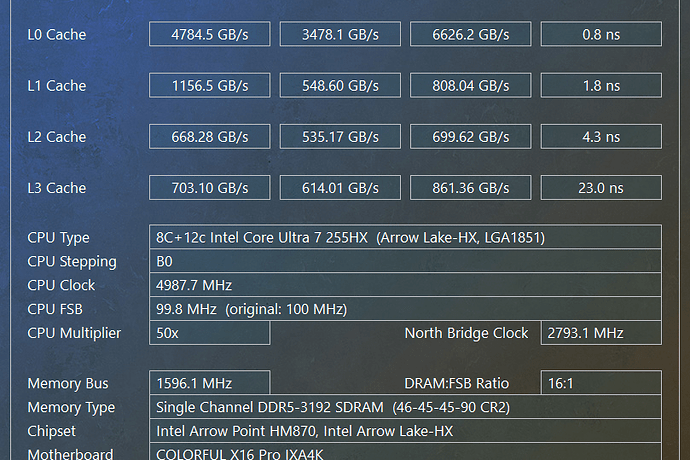Click the CPU Clock 4987.7 MHz field
This screenshot has width=690, height=460.
[405, 285]
